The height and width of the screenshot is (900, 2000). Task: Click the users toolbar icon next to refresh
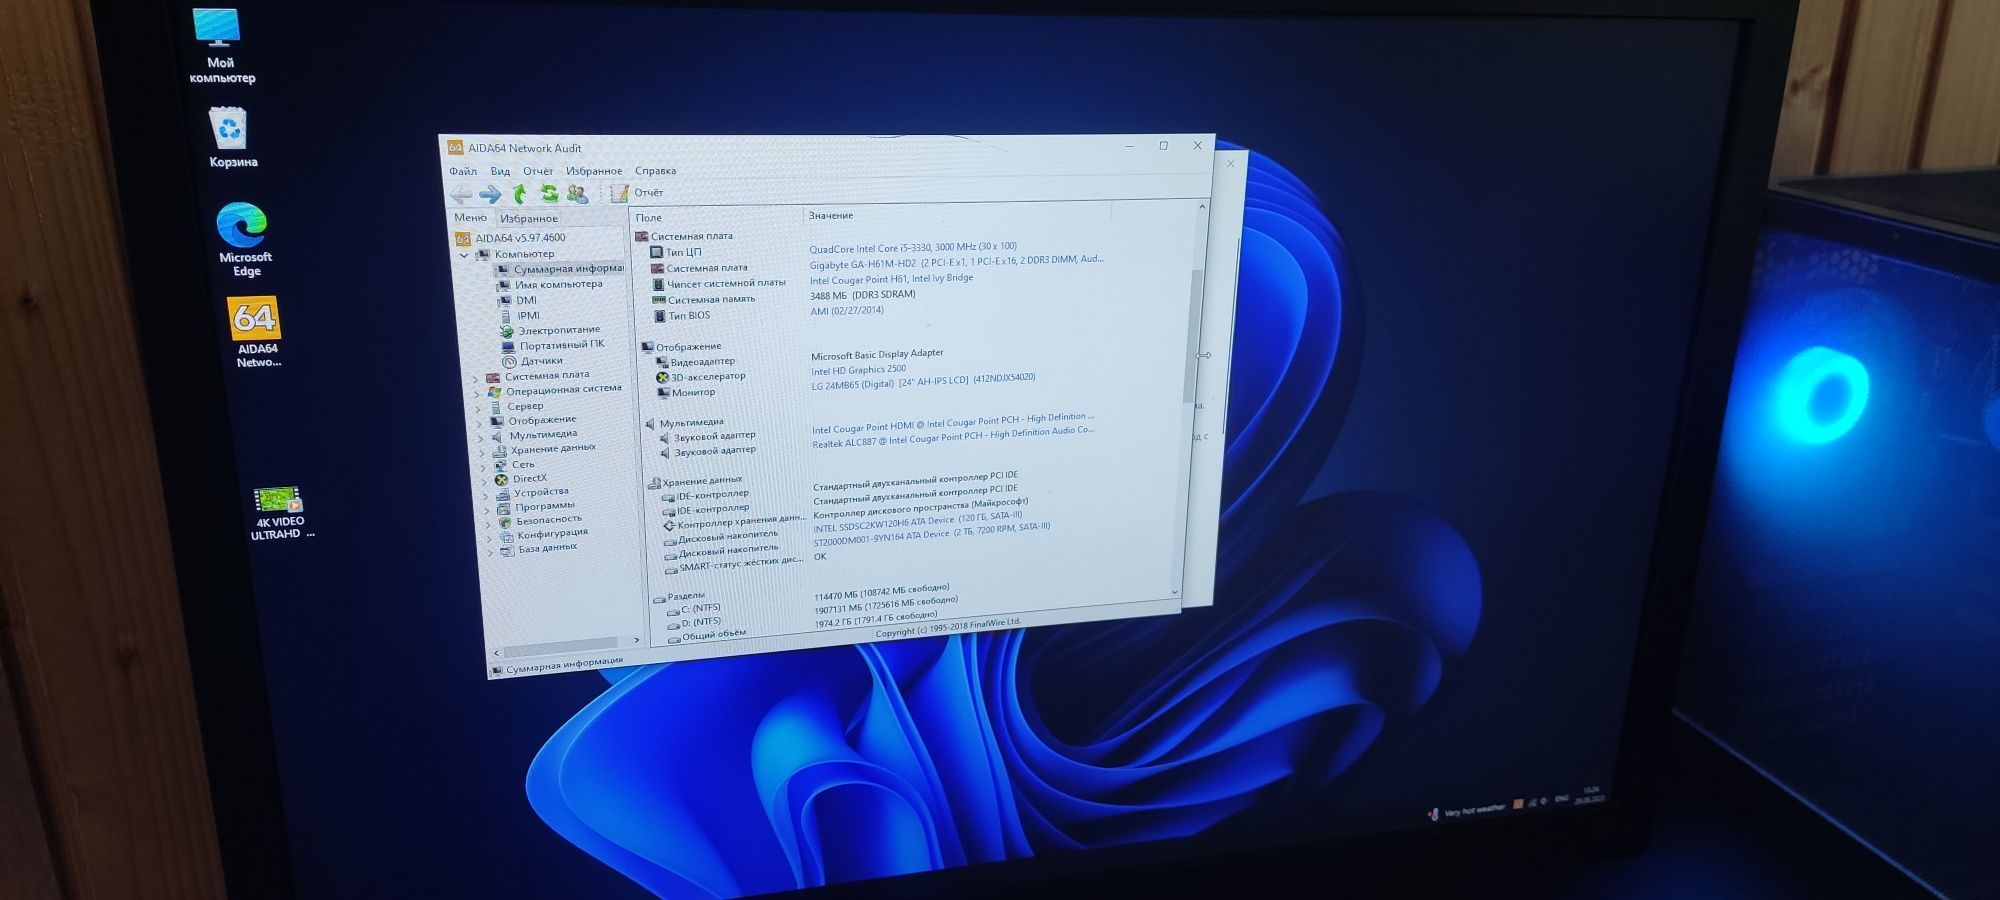[x=577, y=193]
